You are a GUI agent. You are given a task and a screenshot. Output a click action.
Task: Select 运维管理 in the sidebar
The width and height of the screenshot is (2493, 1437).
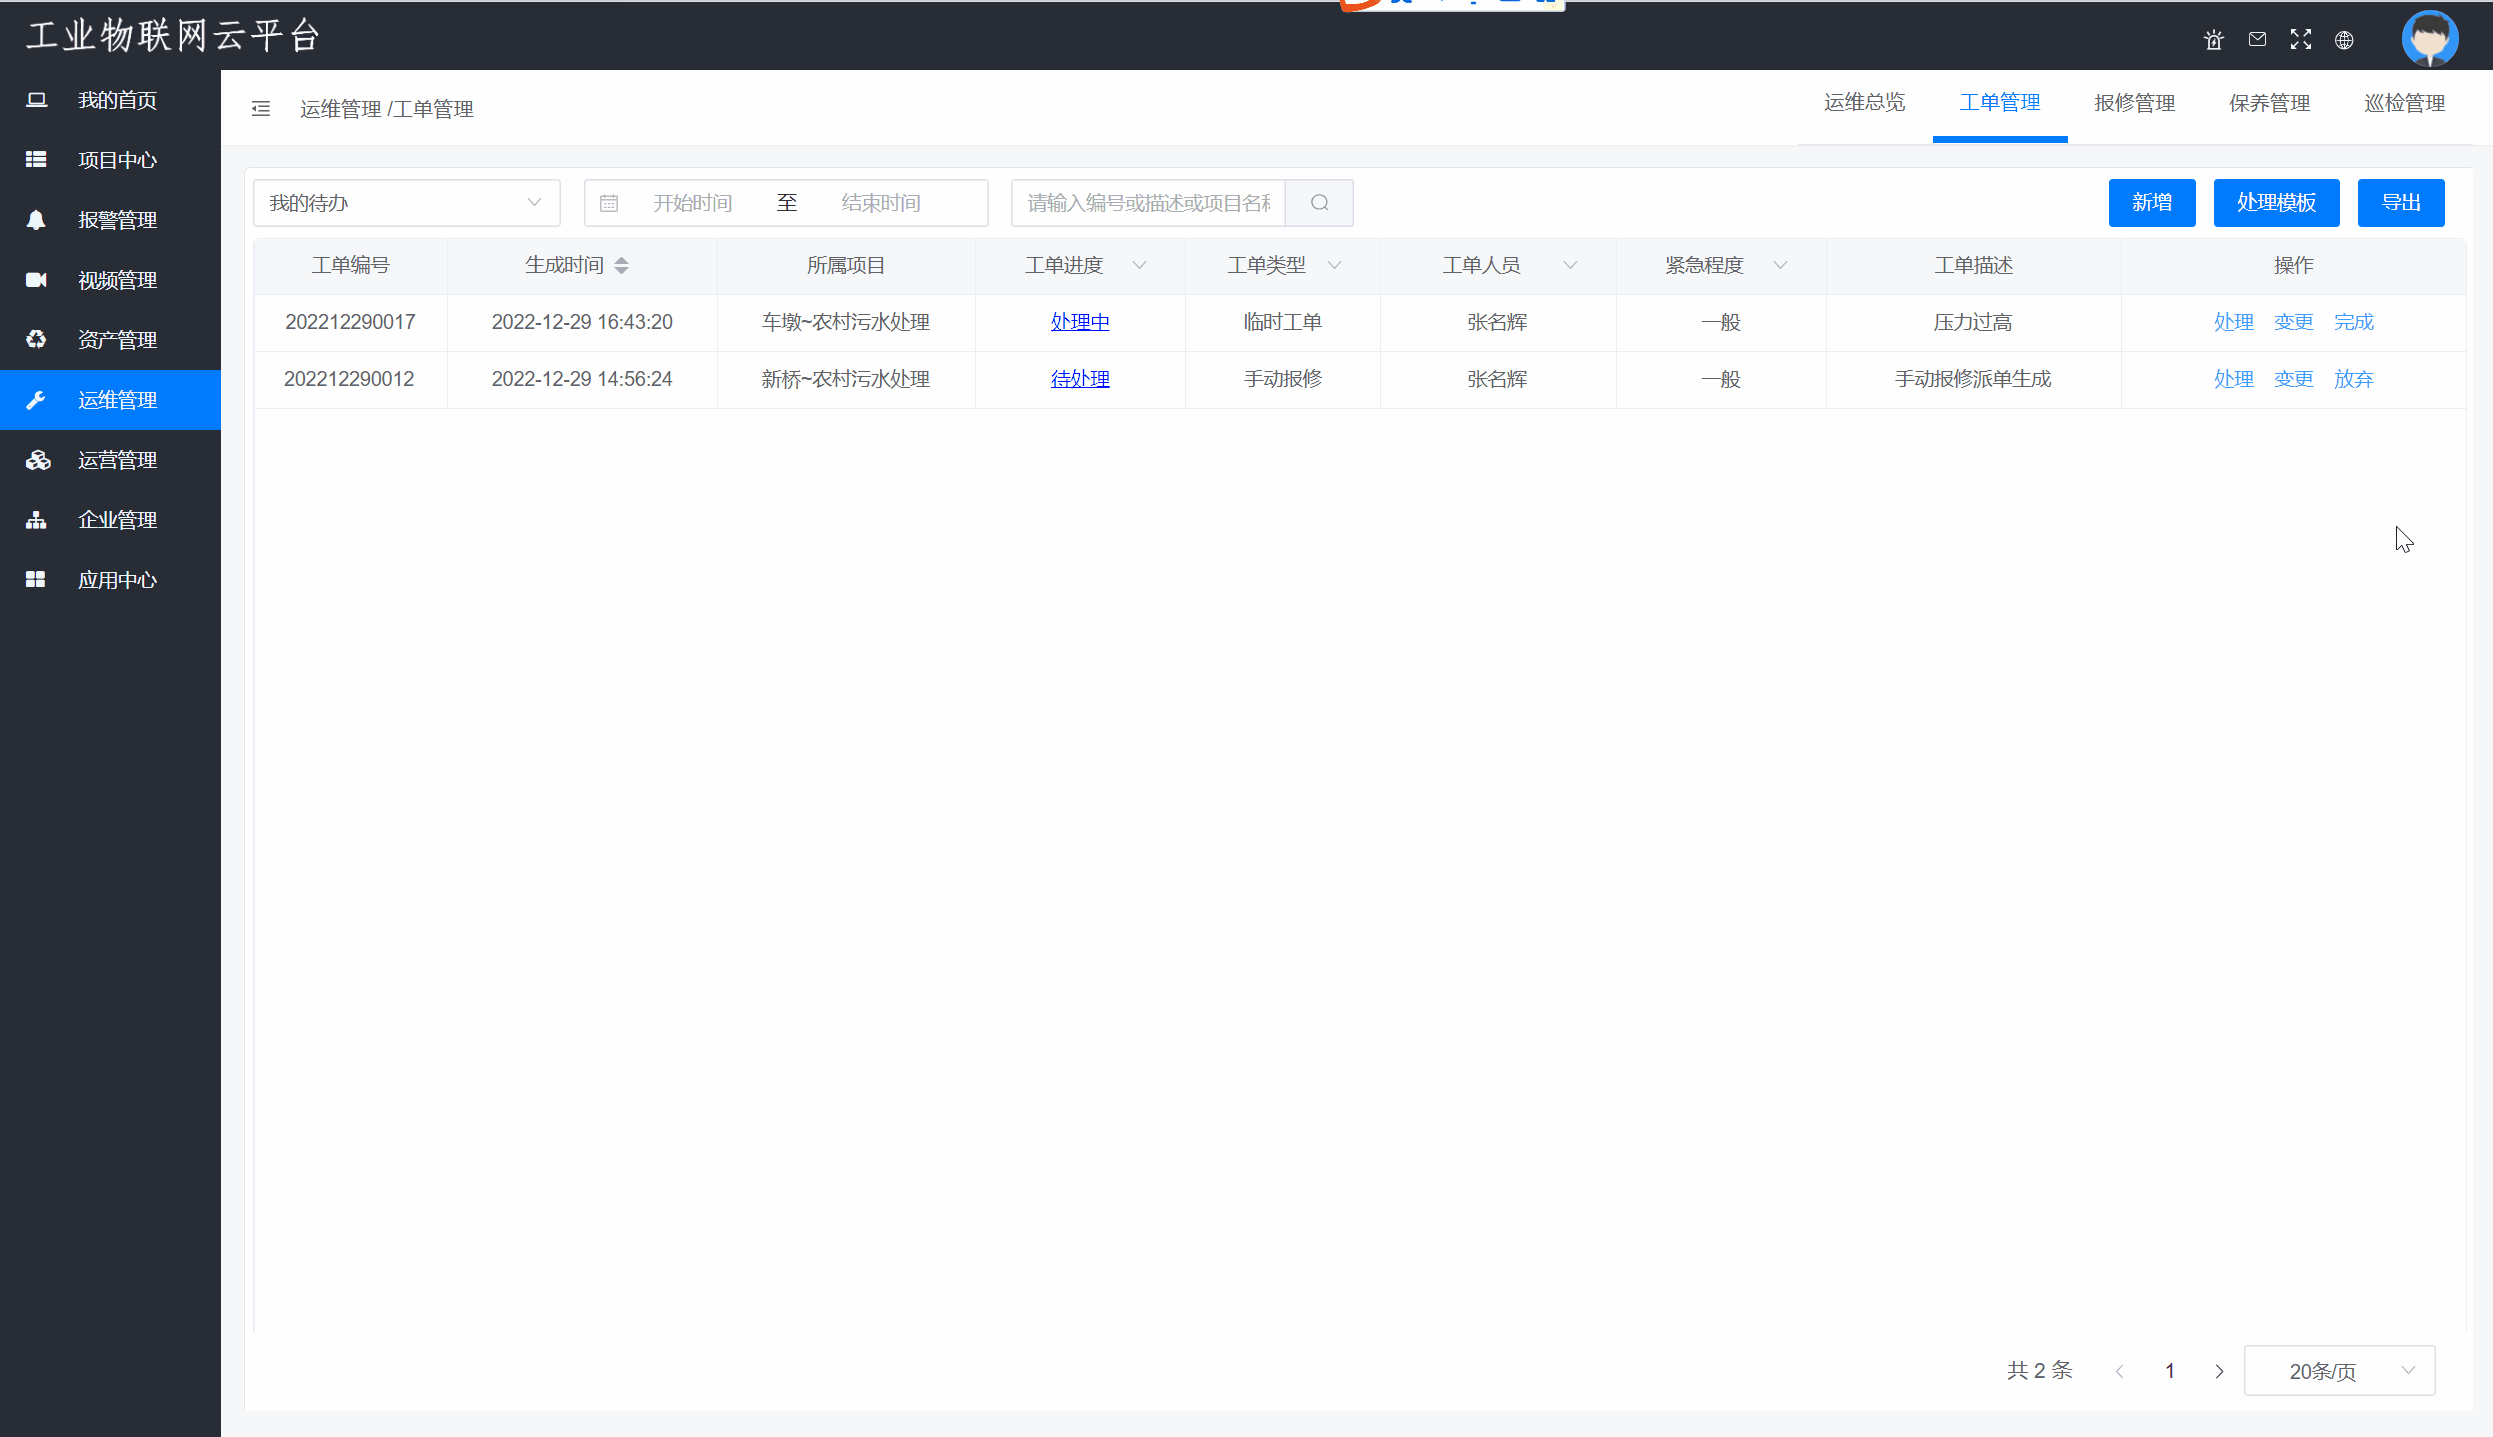(110, 400)
